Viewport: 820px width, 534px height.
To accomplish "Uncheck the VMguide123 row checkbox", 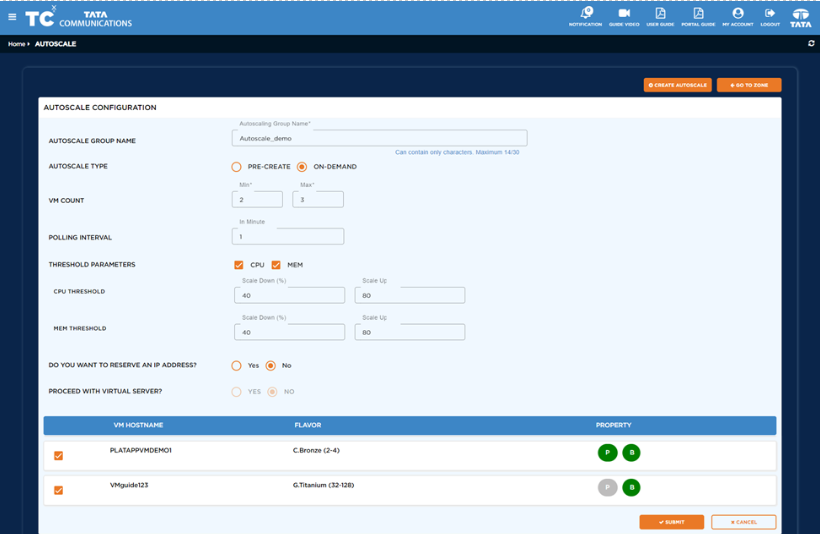I will coord(59,490).
